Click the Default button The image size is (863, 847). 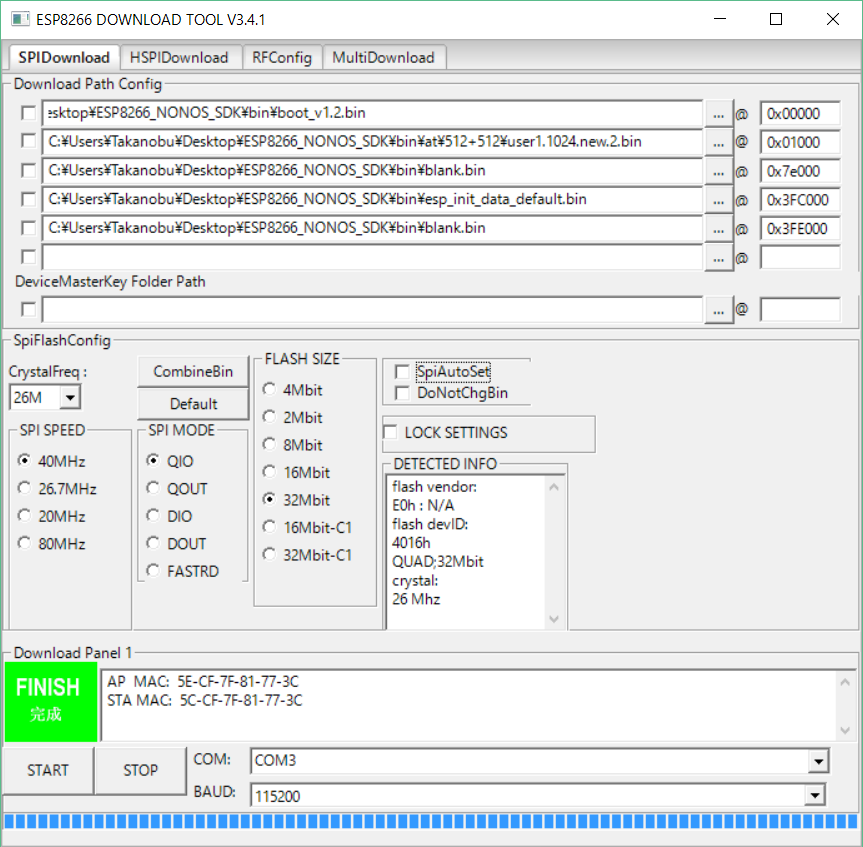[x=193, y=404]
